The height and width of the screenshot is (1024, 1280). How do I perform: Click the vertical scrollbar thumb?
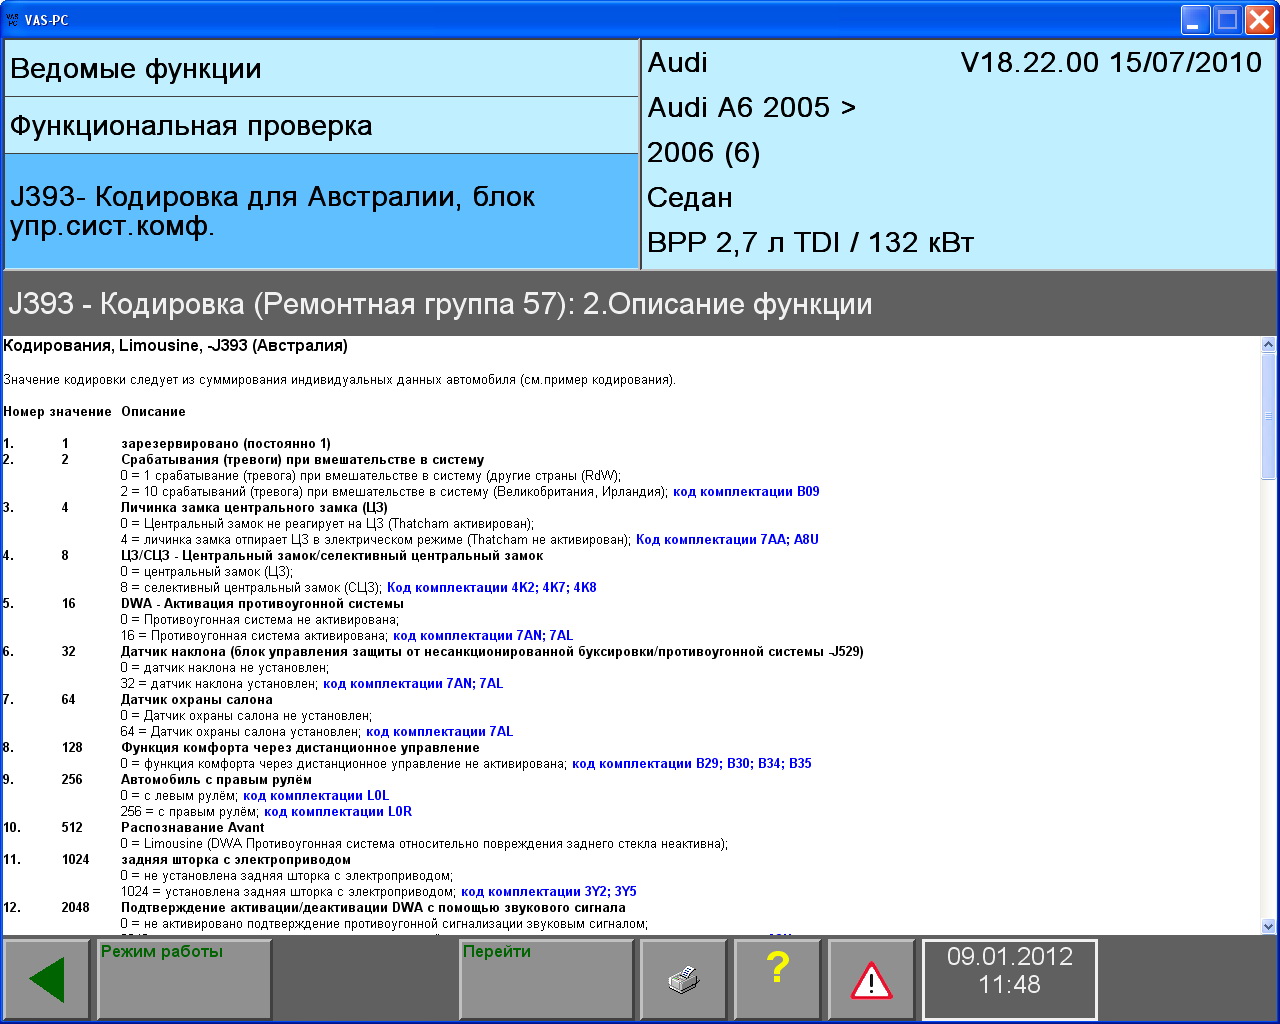[1269, 416]
